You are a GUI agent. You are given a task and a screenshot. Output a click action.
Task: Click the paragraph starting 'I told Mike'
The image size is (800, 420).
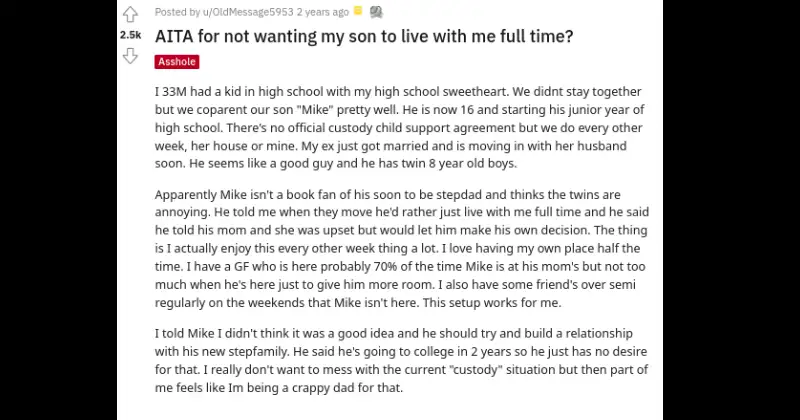[400, 360]
